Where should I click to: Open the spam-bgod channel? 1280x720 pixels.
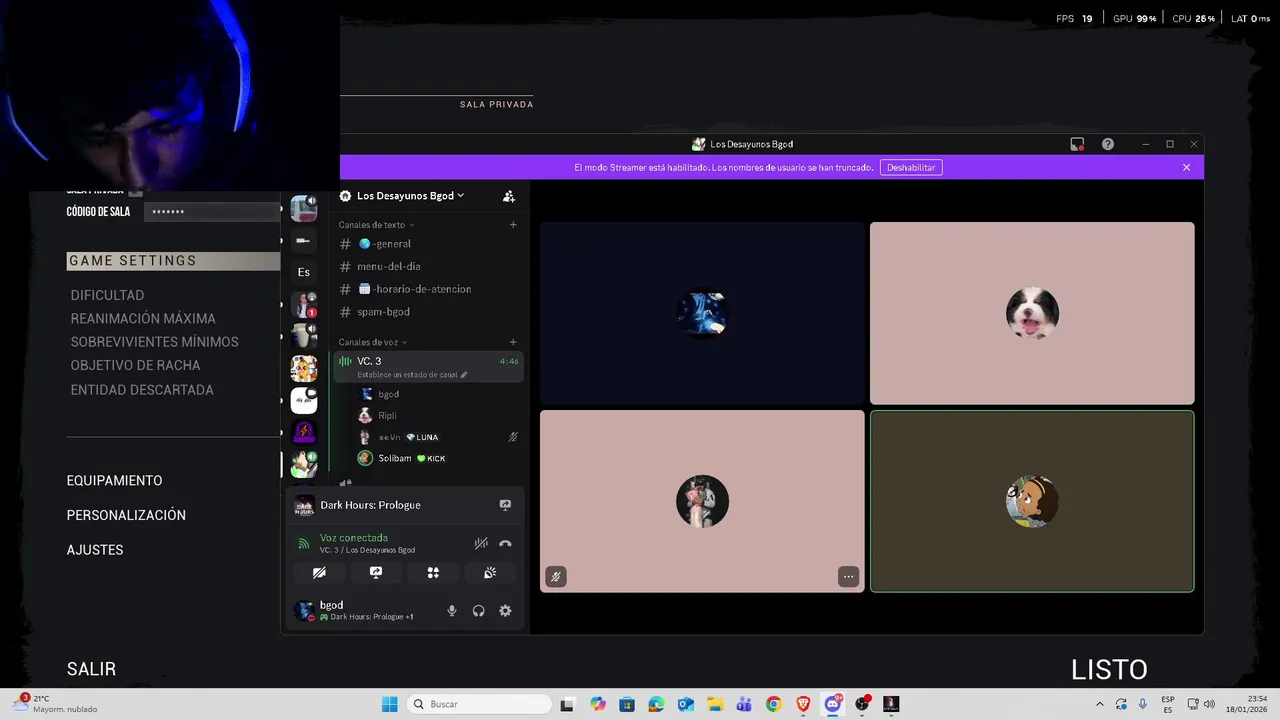(x=428, y=312)
